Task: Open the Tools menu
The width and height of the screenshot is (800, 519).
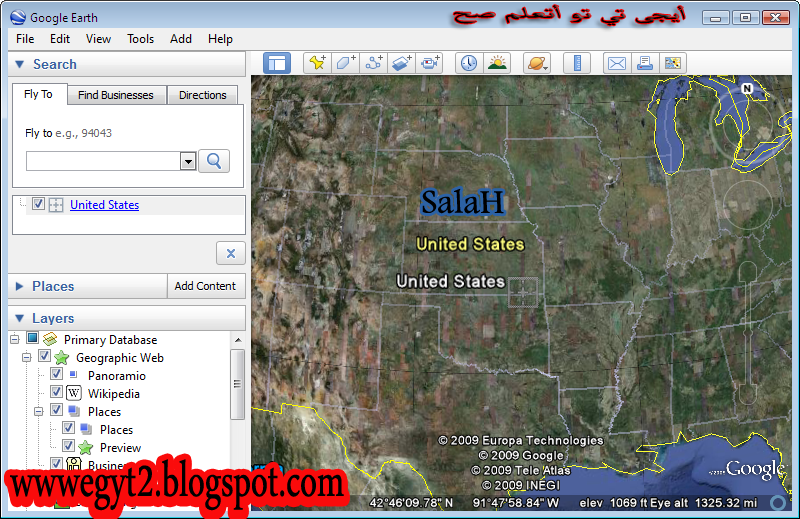Action: pos(140,39)
